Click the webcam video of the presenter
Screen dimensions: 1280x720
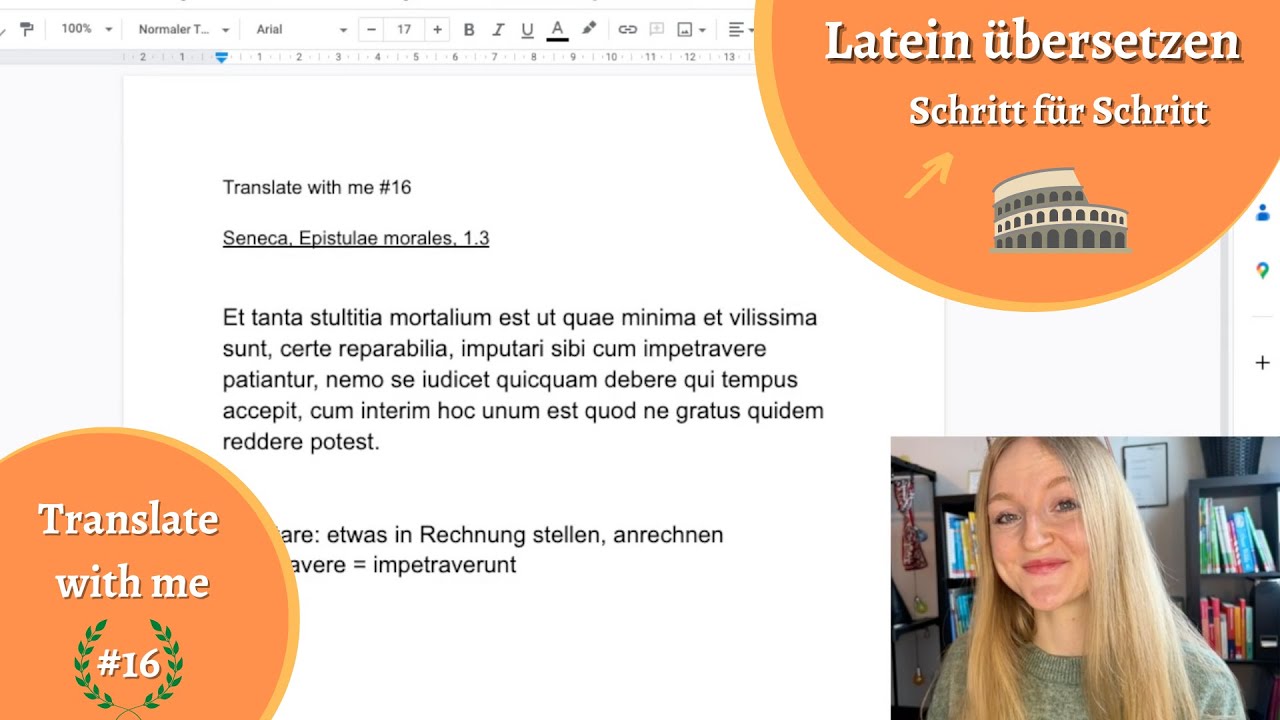[x=1085, y=578]
